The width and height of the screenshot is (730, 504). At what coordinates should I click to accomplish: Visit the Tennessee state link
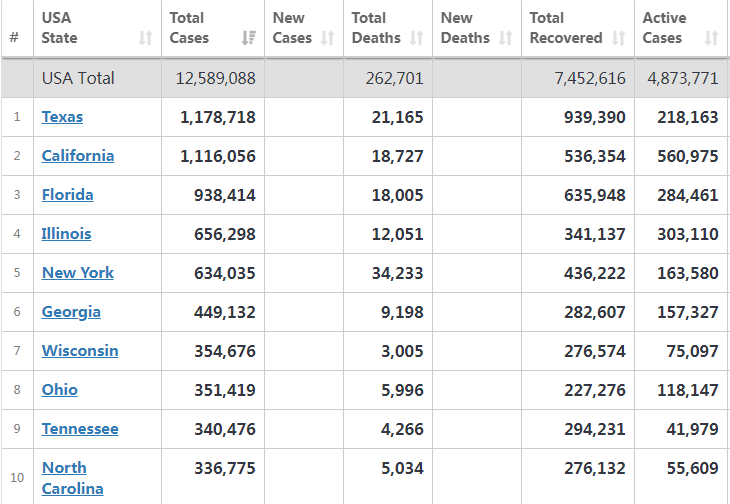[x=80, y=429]
